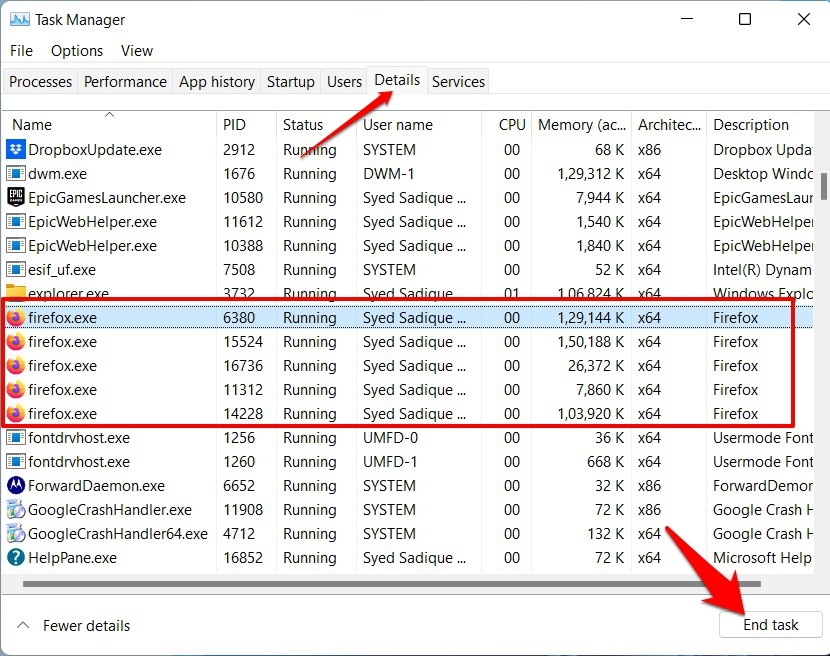Click the dwm.exe process icon

[16, 174]
